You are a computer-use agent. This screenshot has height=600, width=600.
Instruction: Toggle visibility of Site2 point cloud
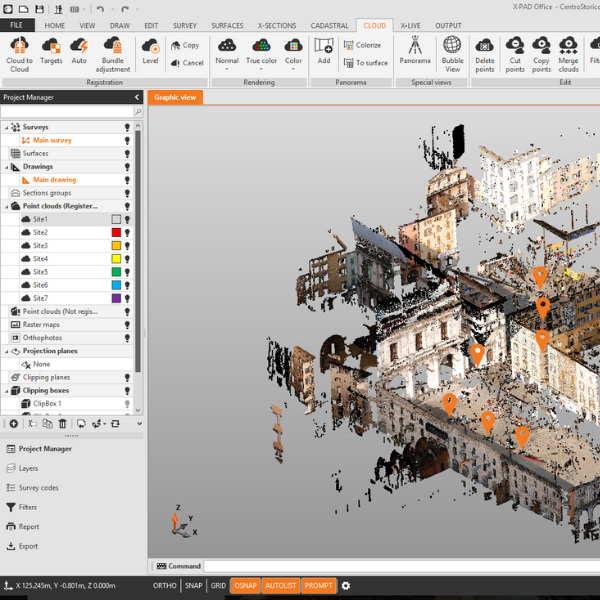pos(127,232)
